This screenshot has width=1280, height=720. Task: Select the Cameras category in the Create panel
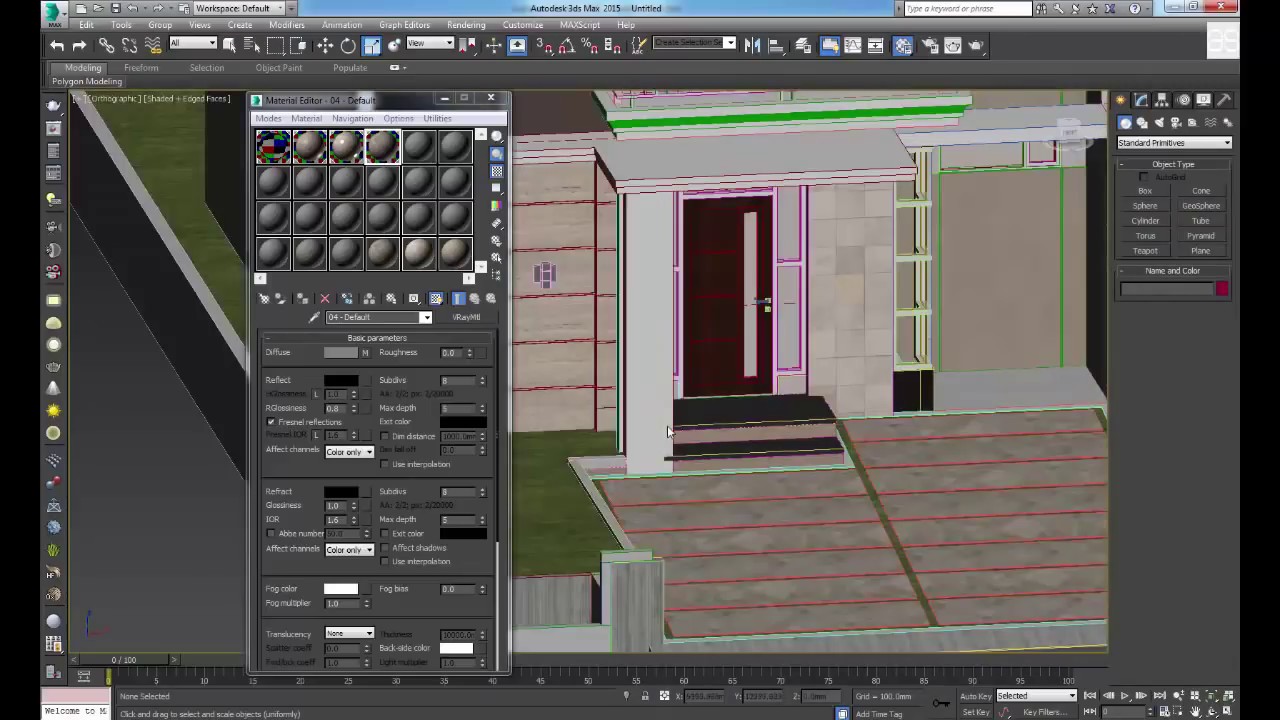[1176, 123]
